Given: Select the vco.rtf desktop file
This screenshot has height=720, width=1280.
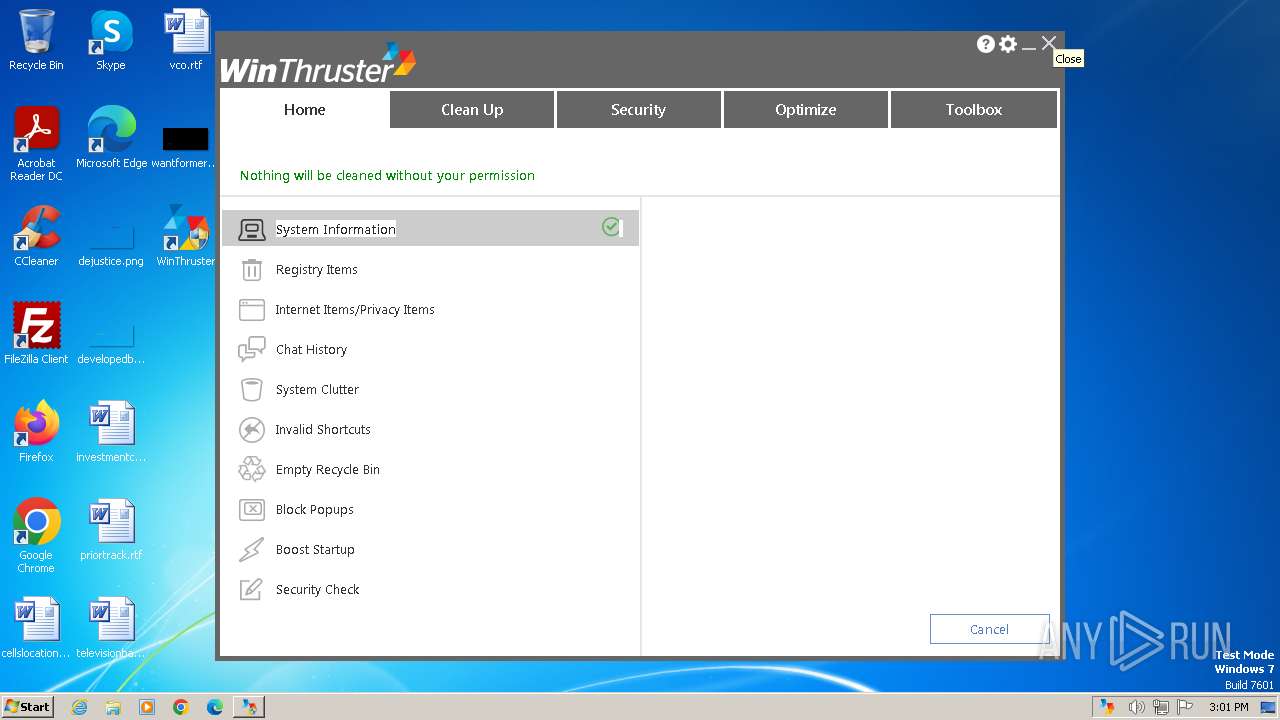Looking at the screenshot, I should pos(186,40).
